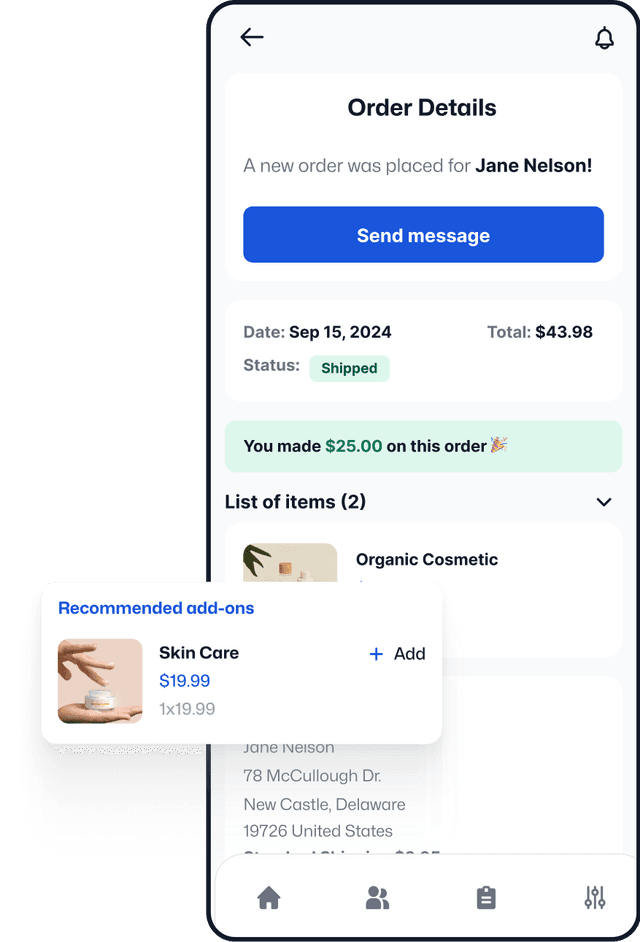The image size is (640, 942).
Task: Collapse the List of items chevron
Action: pyautogui.click(x=603, y=502)
